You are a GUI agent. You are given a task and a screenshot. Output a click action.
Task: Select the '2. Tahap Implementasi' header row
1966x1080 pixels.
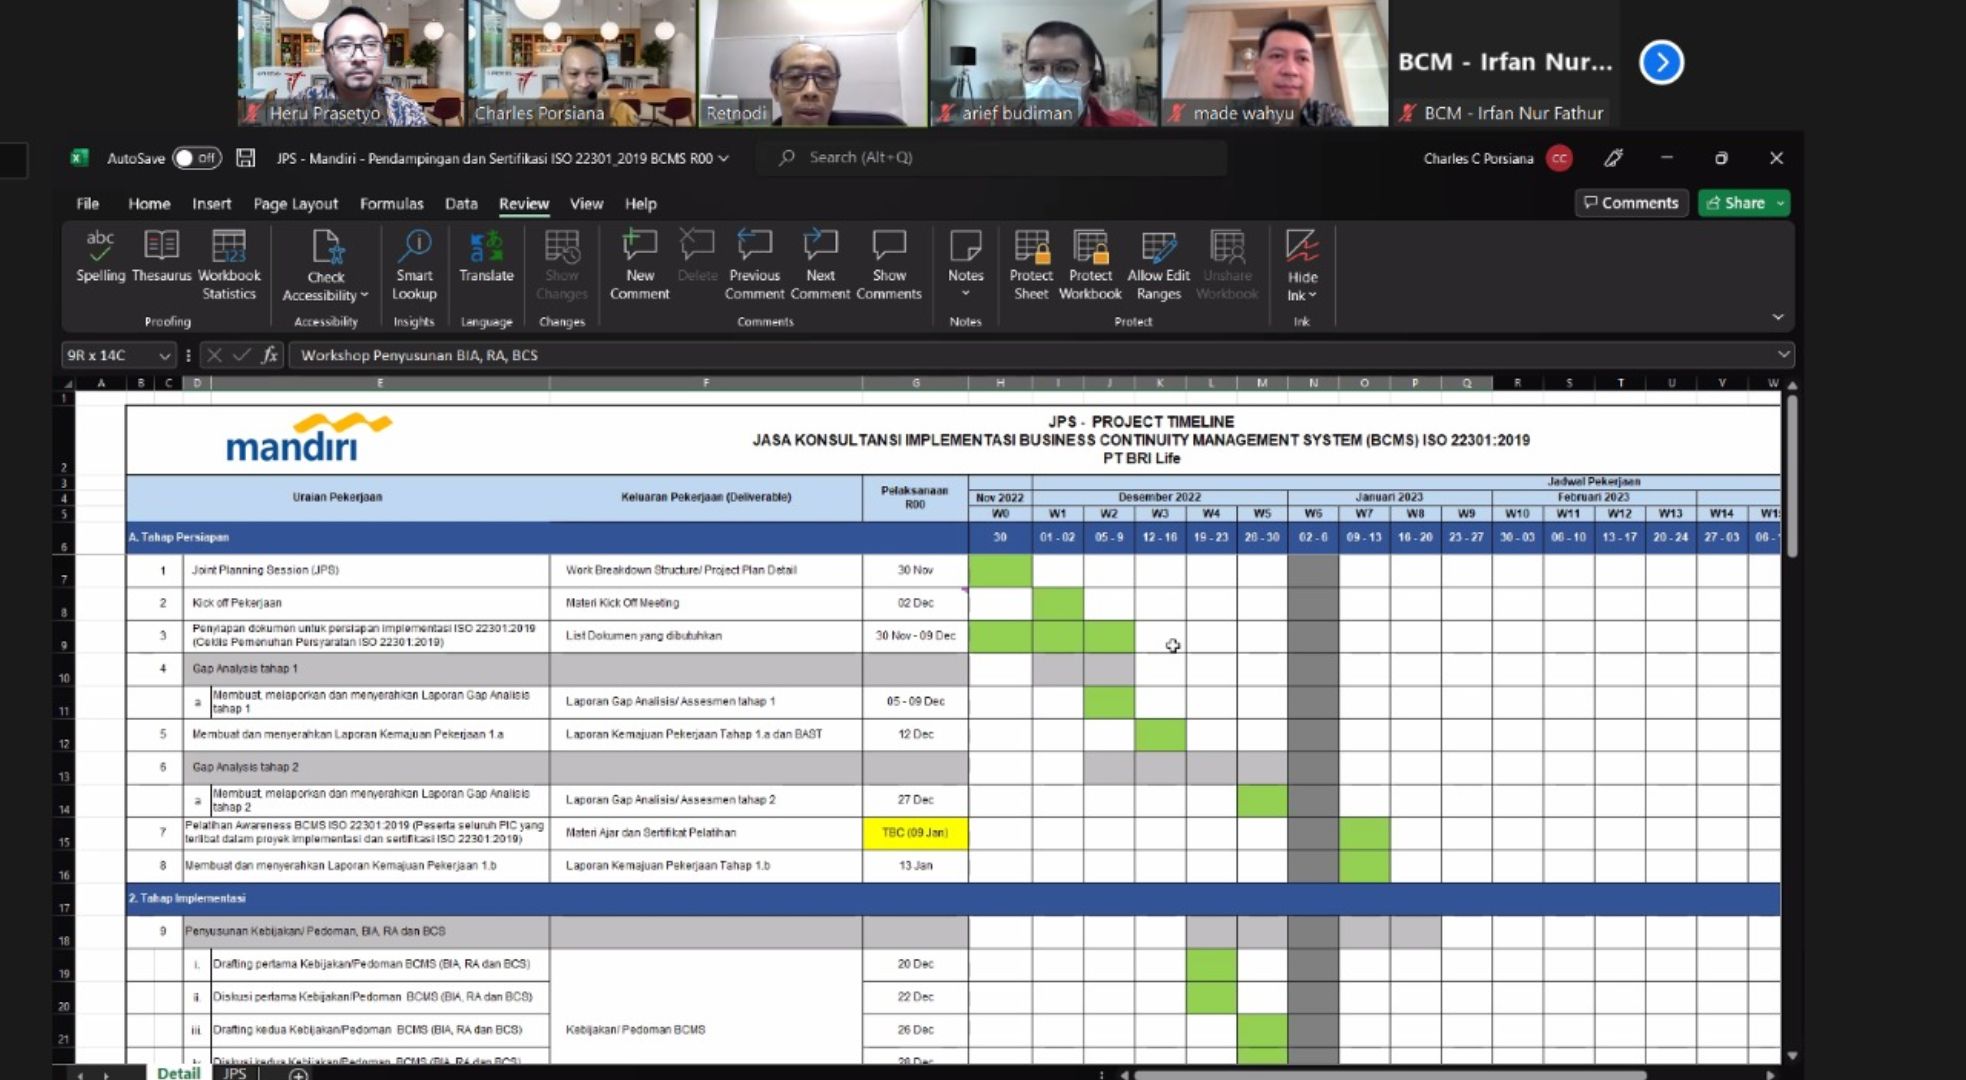pos(953,899)
